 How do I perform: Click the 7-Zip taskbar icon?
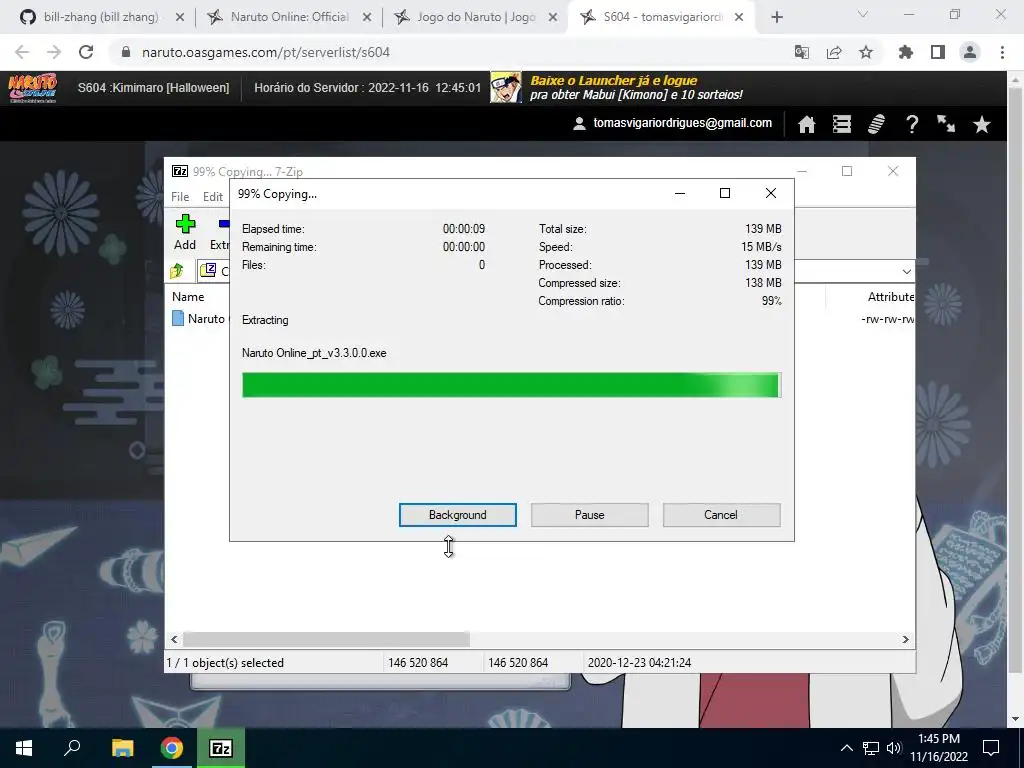pos(221,748)
